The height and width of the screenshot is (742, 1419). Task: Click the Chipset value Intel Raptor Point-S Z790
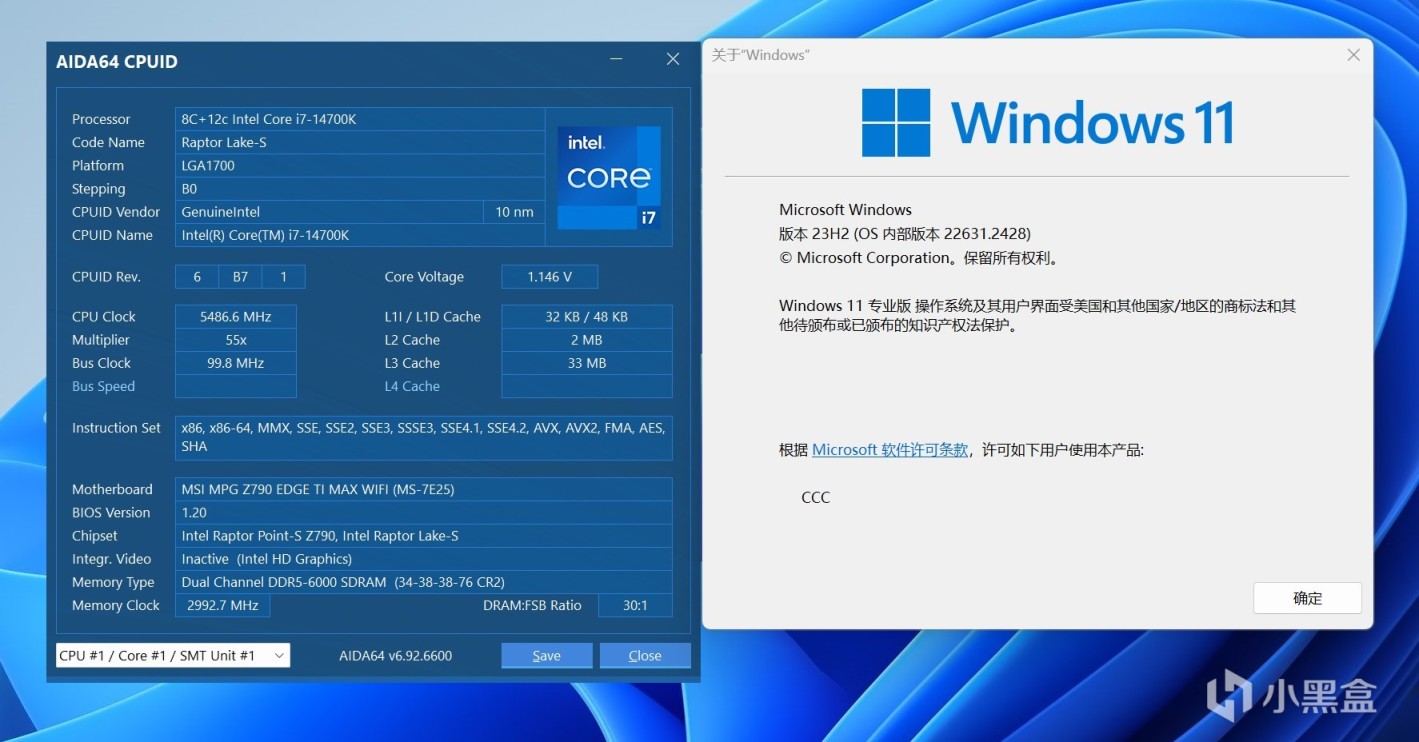(424, 536)
